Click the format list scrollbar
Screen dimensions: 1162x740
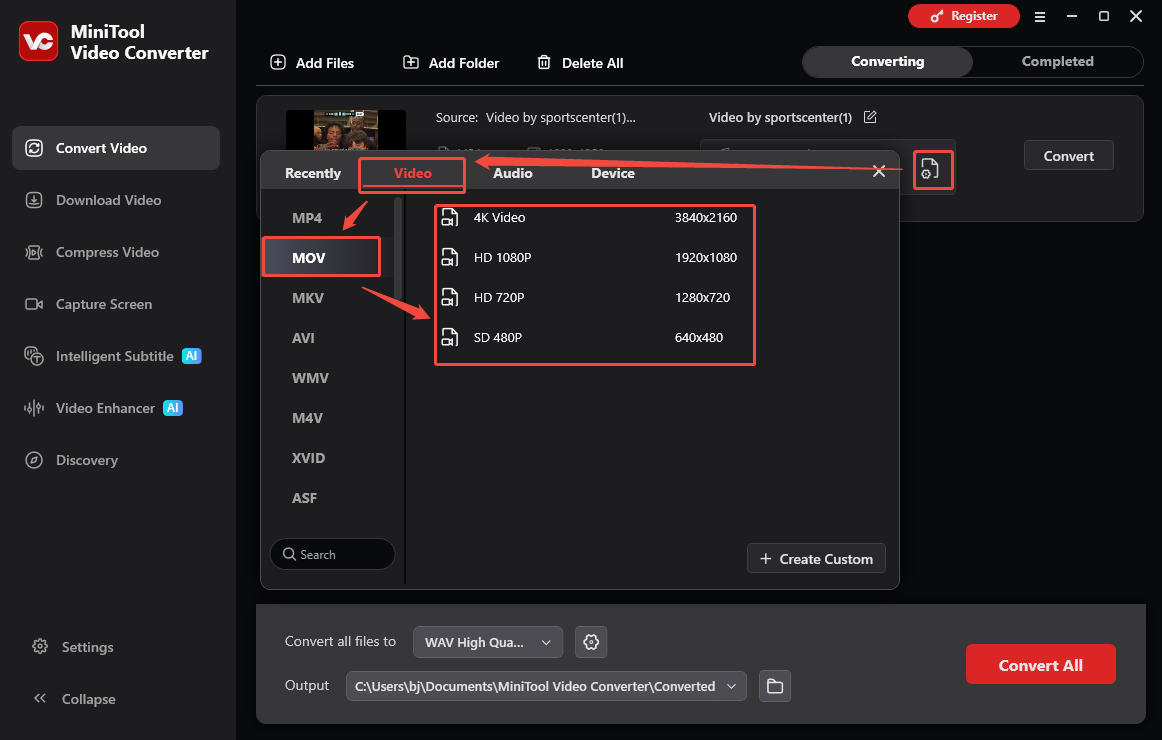[x=398, y=248]
